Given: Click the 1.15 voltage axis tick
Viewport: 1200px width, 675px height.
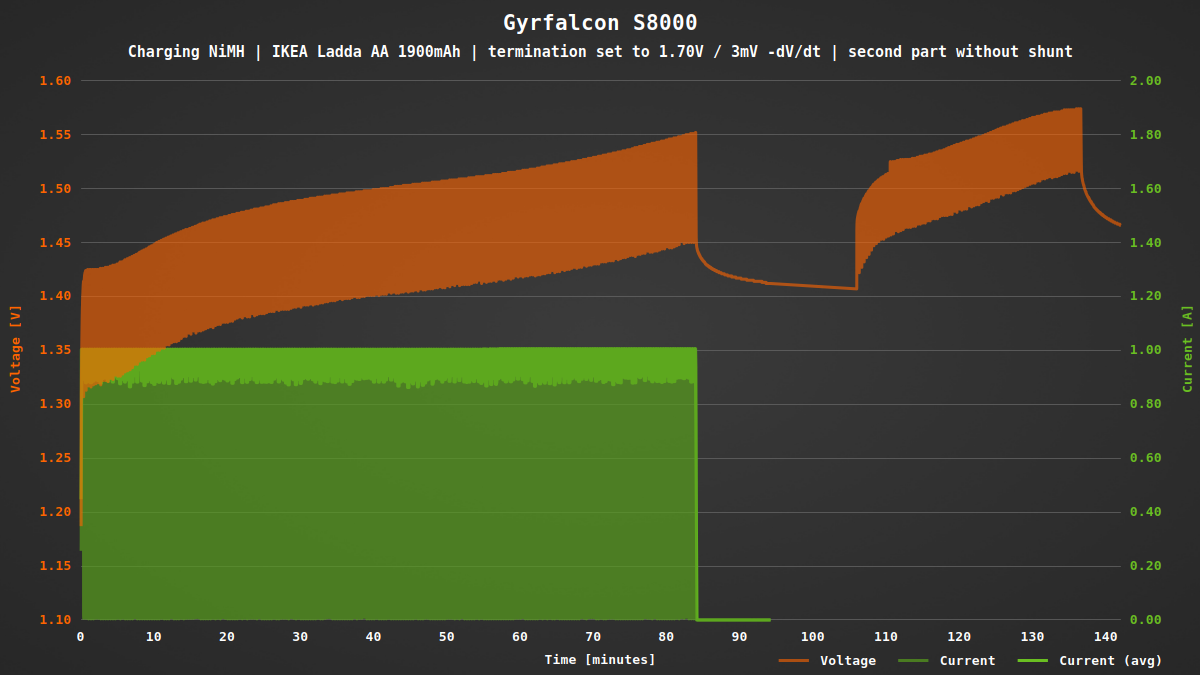Looking at the screenshot, I should [56, 566].
